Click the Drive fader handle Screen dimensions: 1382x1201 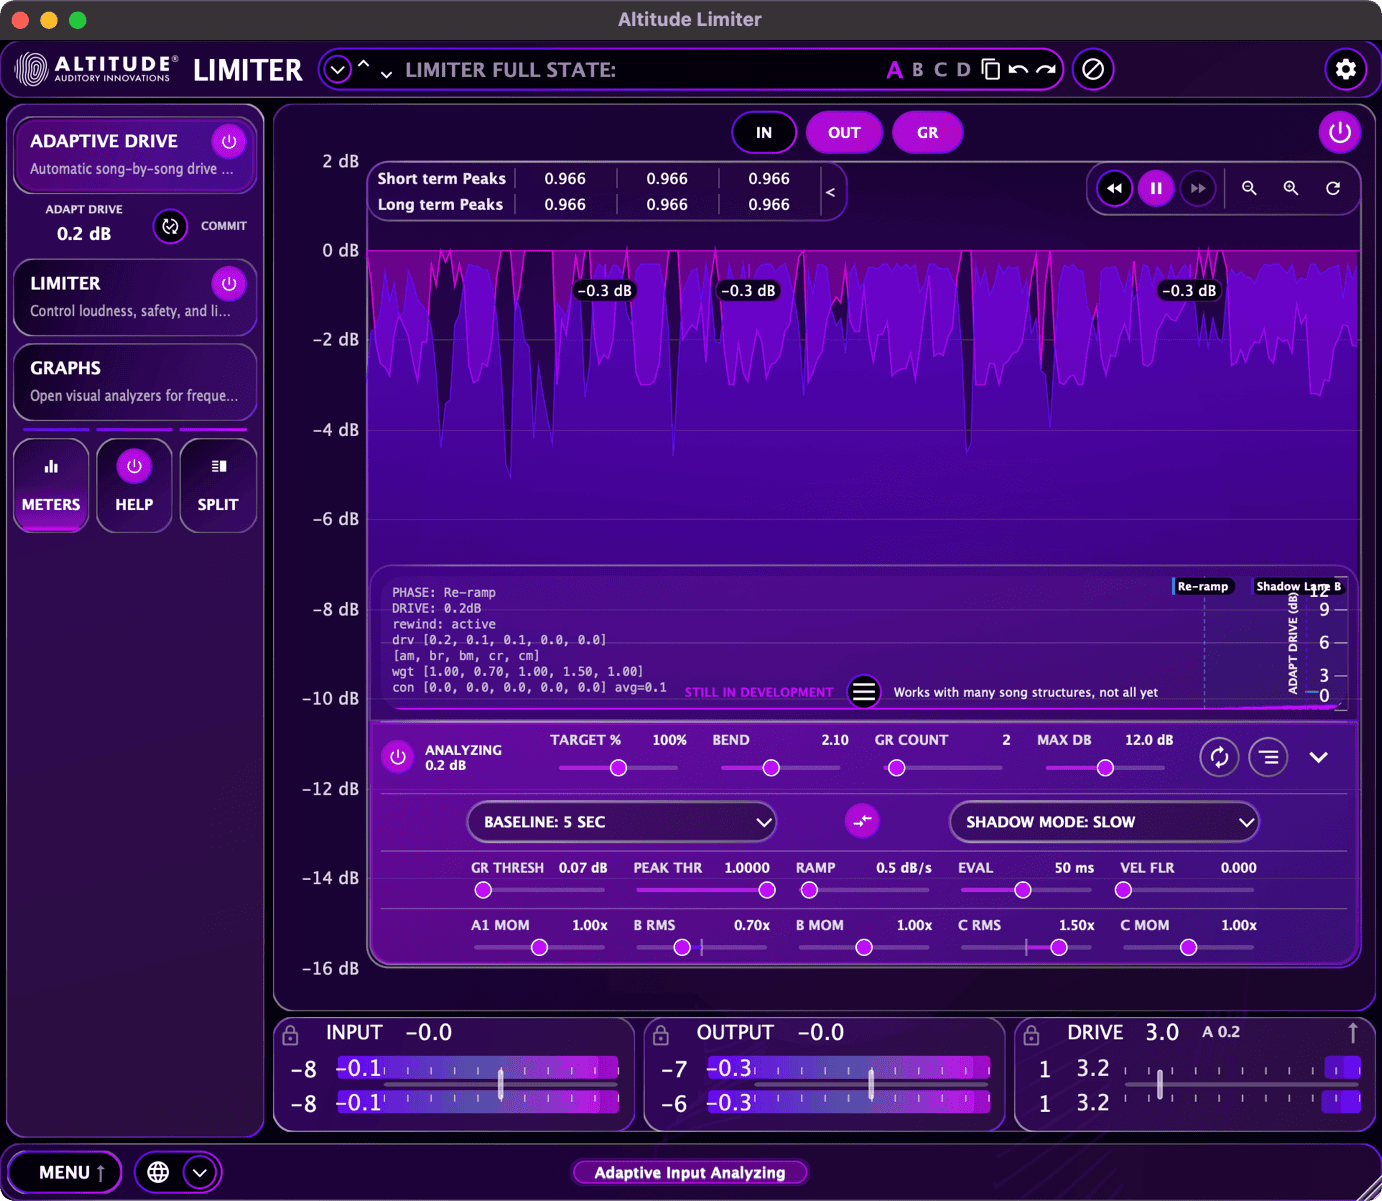[x=1160, y=1084]
